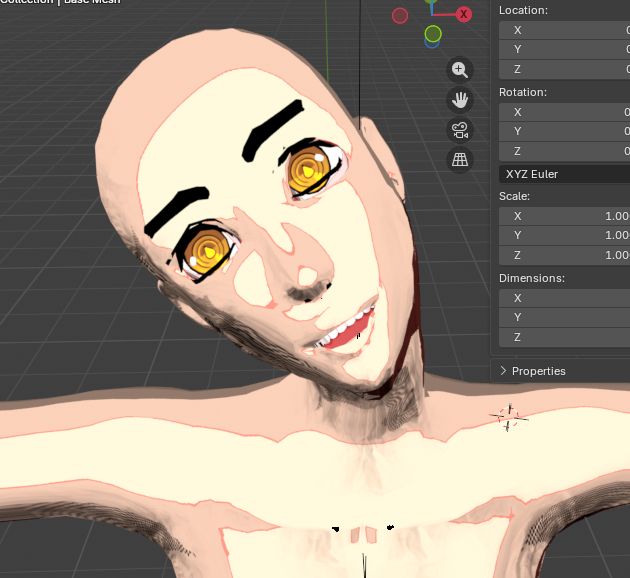The height and width of the screenshot is (578, 630).
Task: Click the Location X field
Action: point(565,30)
